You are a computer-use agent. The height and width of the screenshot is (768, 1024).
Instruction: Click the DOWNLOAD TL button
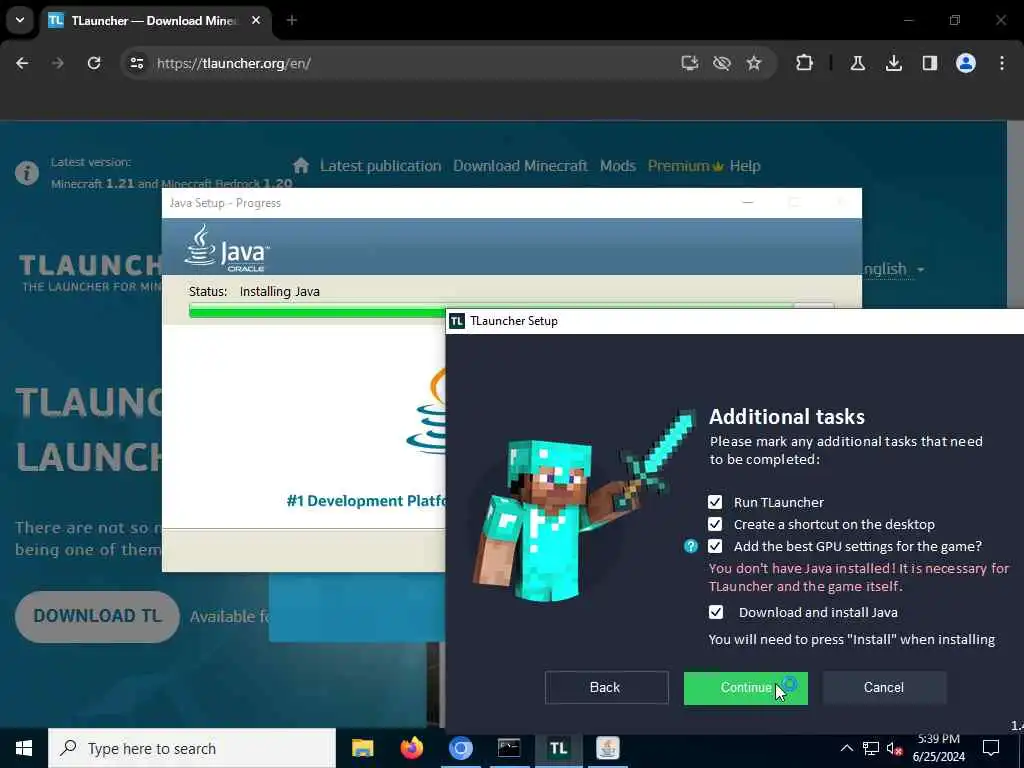tap(97, 616)
